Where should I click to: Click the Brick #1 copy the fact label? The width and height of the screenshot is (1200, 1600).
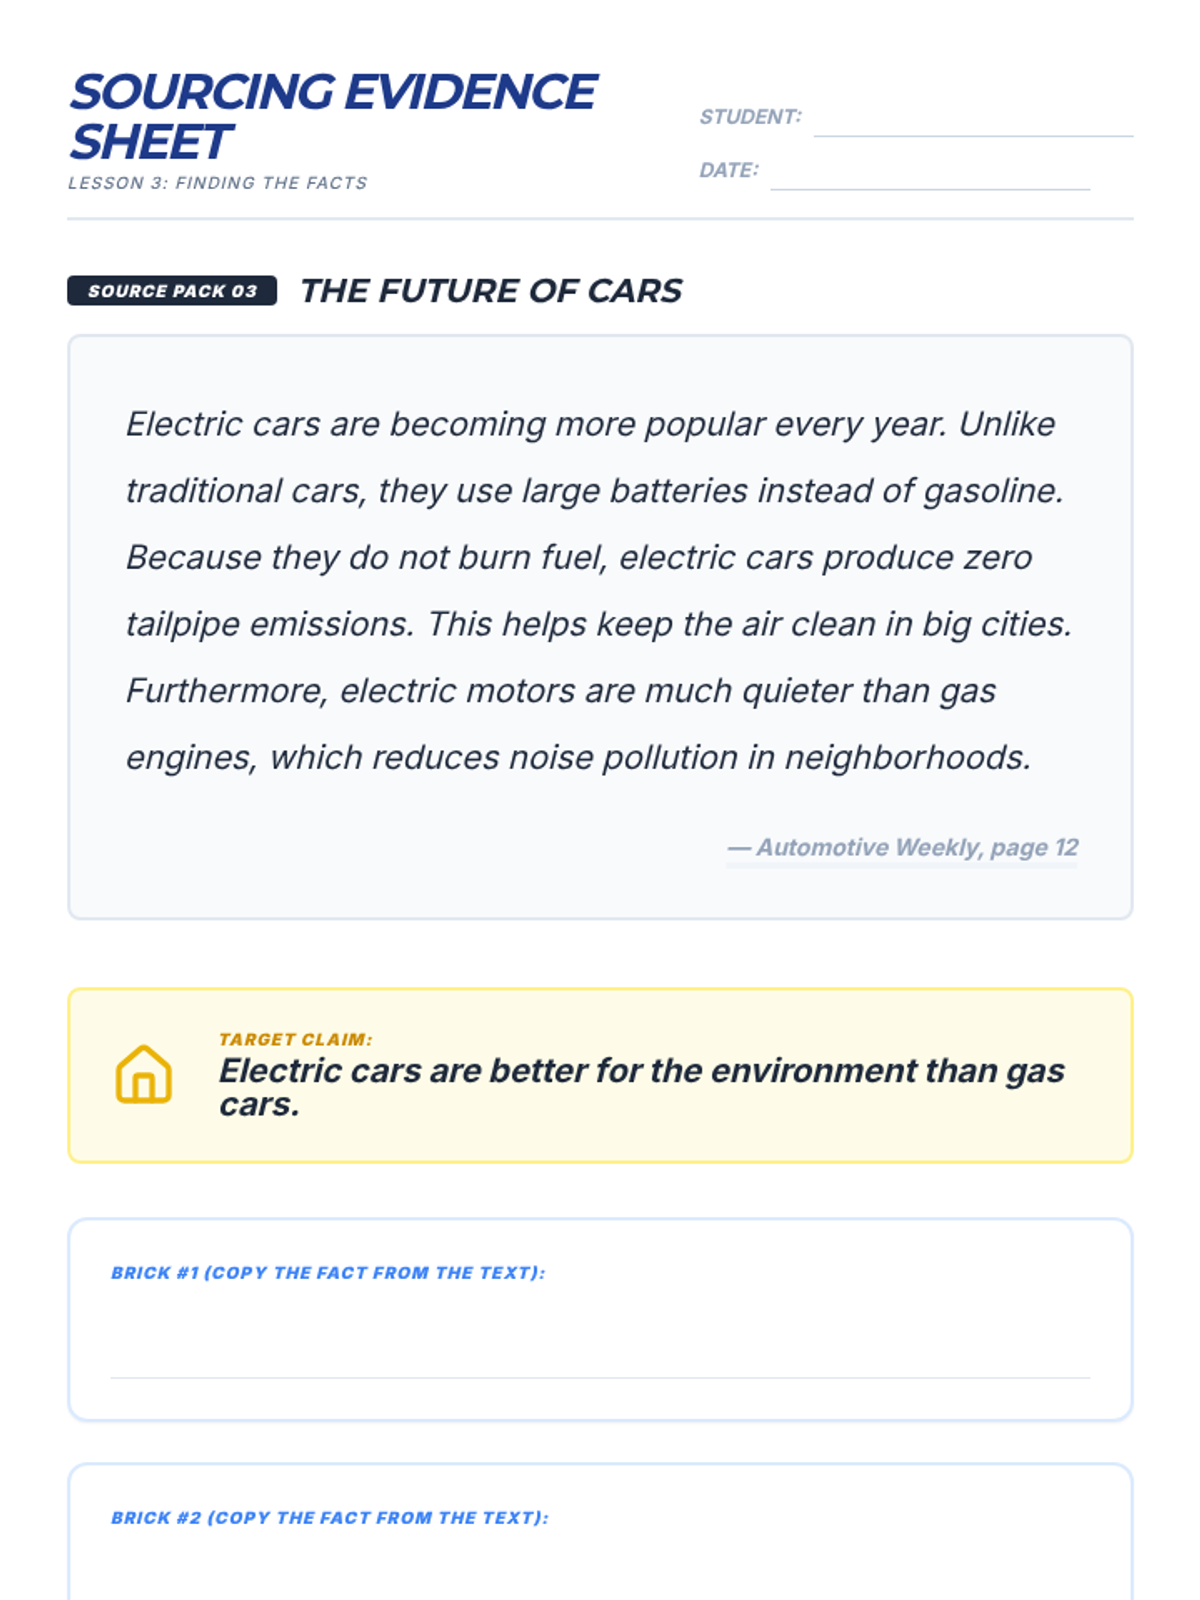(328, 1273)
